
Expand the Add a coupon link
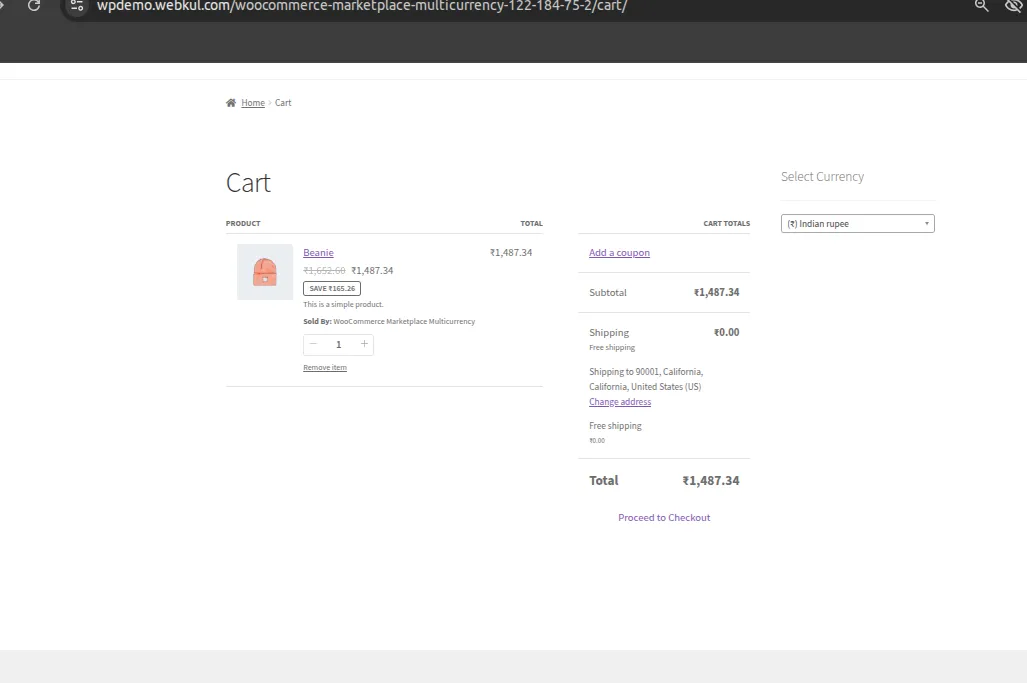(619, 253)
